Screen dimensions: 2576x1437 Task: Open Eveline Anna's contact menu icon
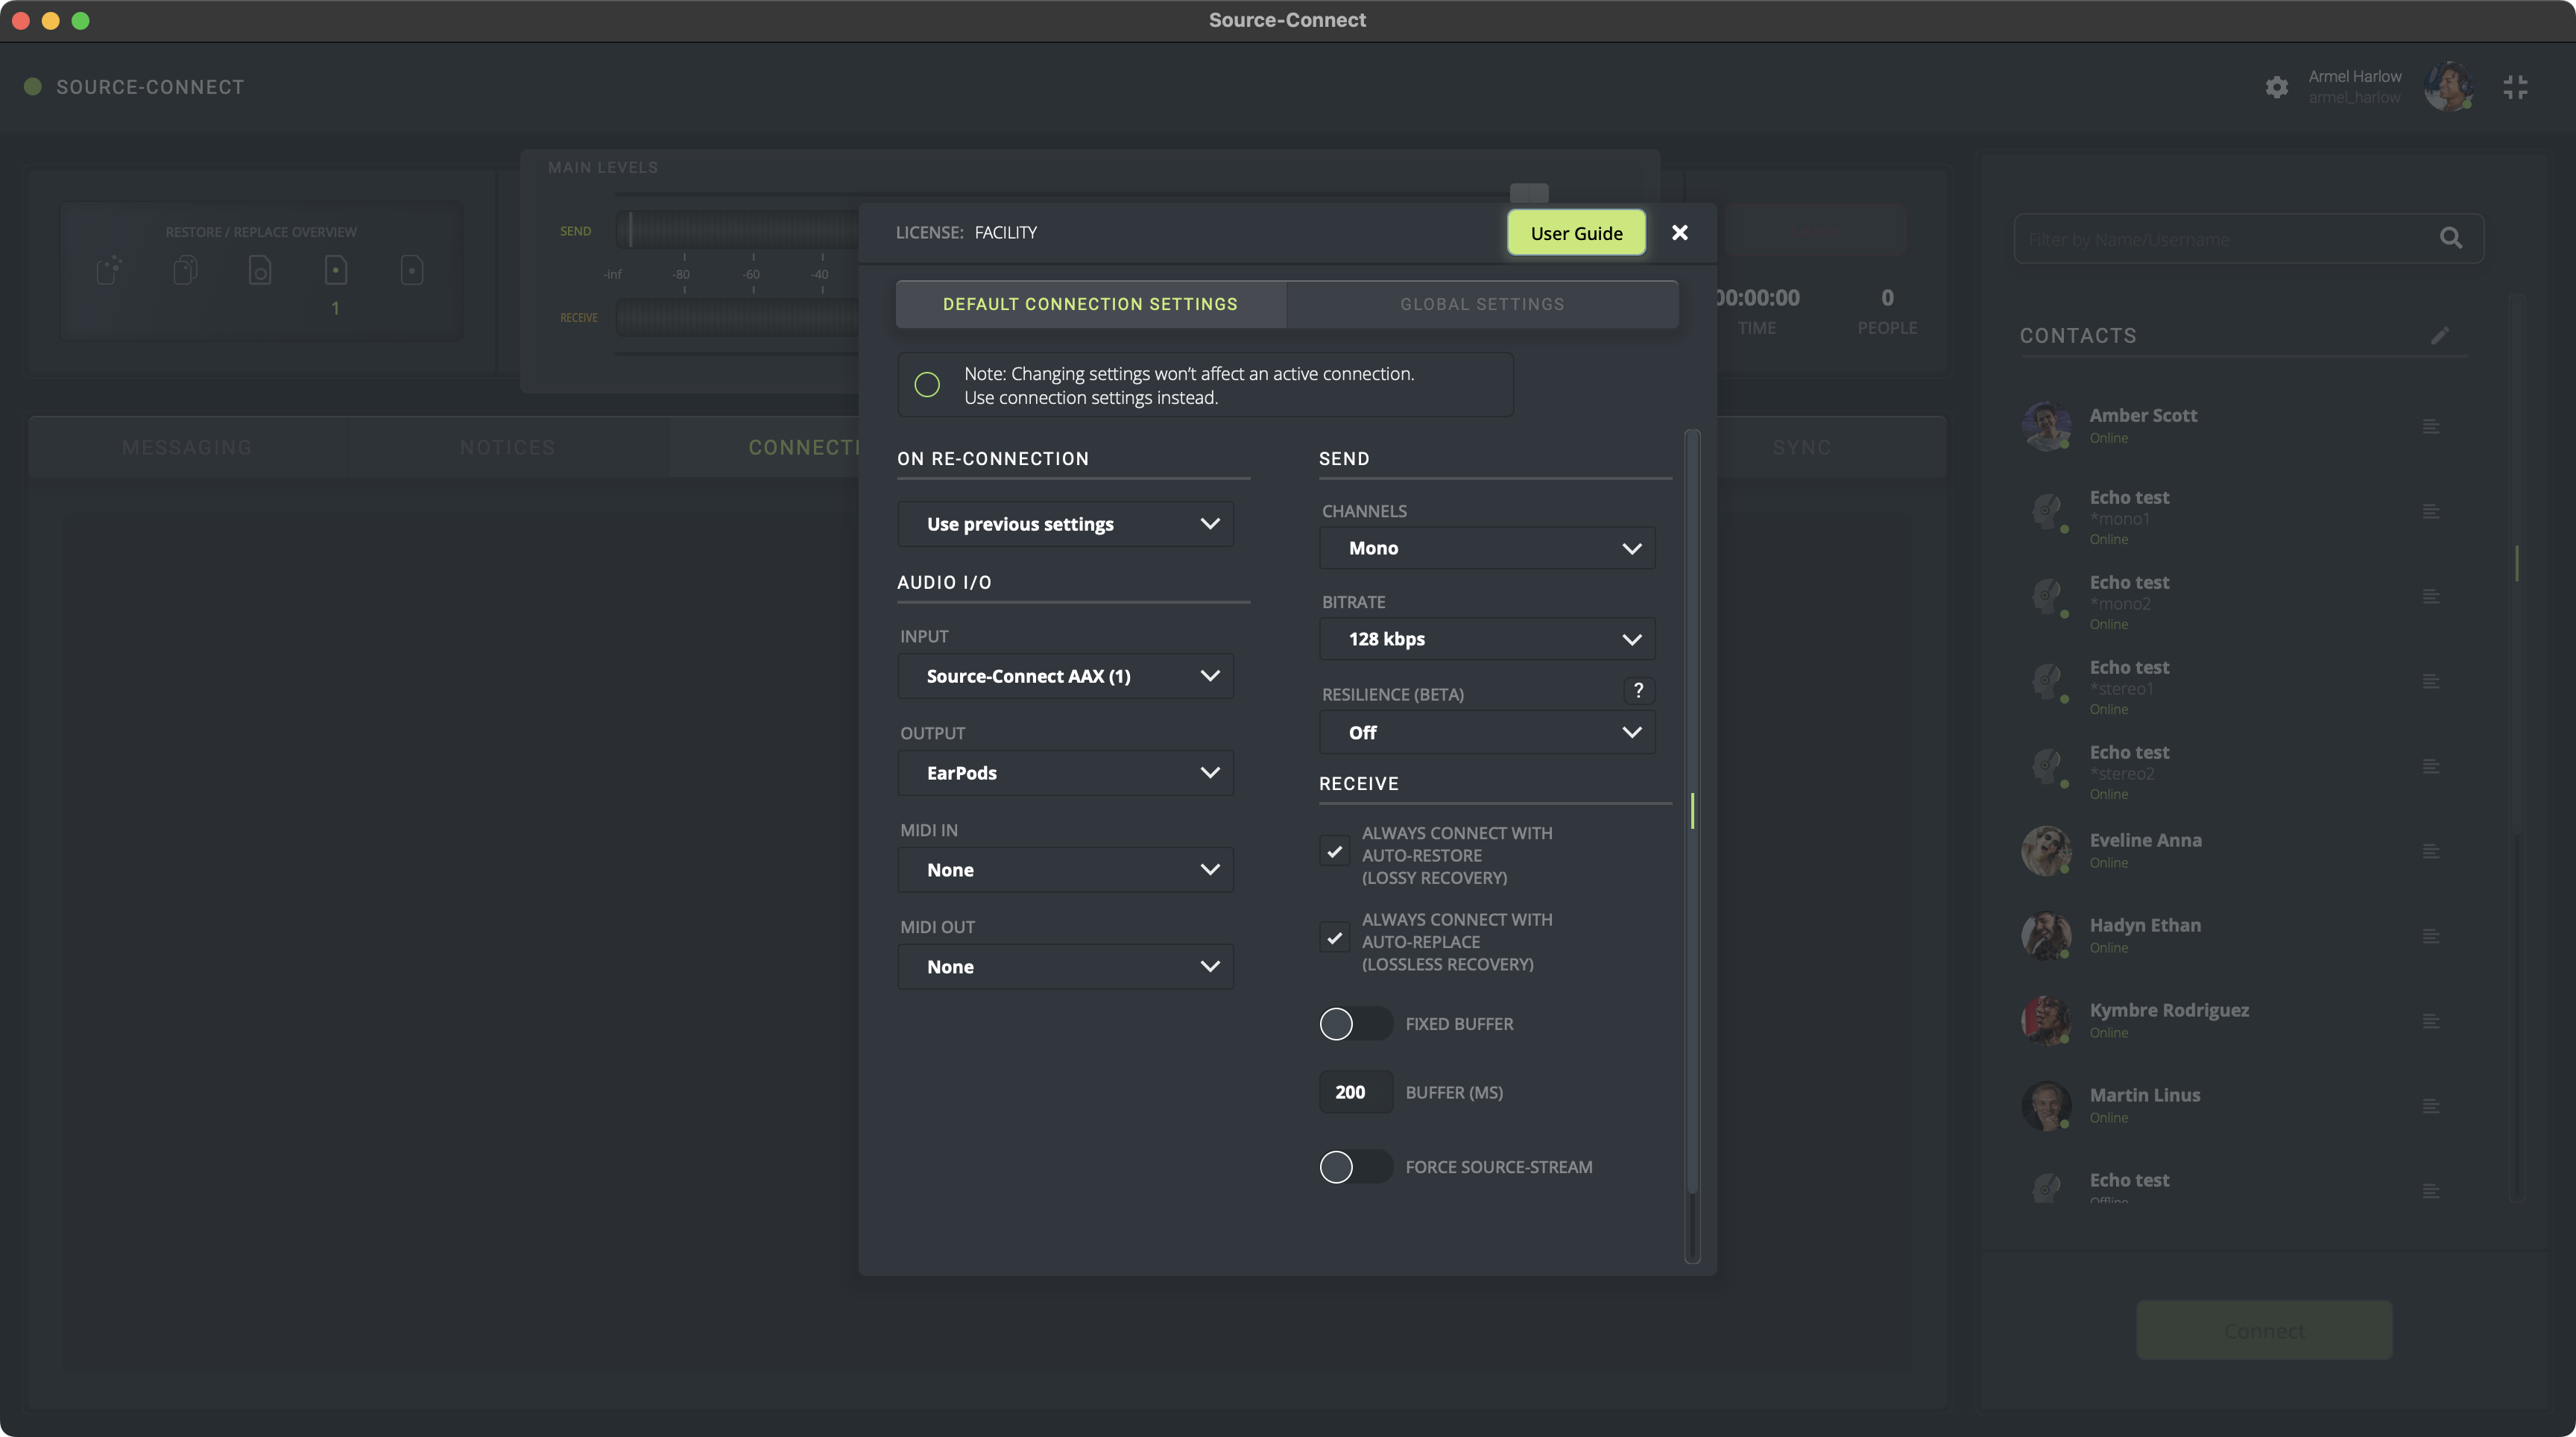(2431, 852)
